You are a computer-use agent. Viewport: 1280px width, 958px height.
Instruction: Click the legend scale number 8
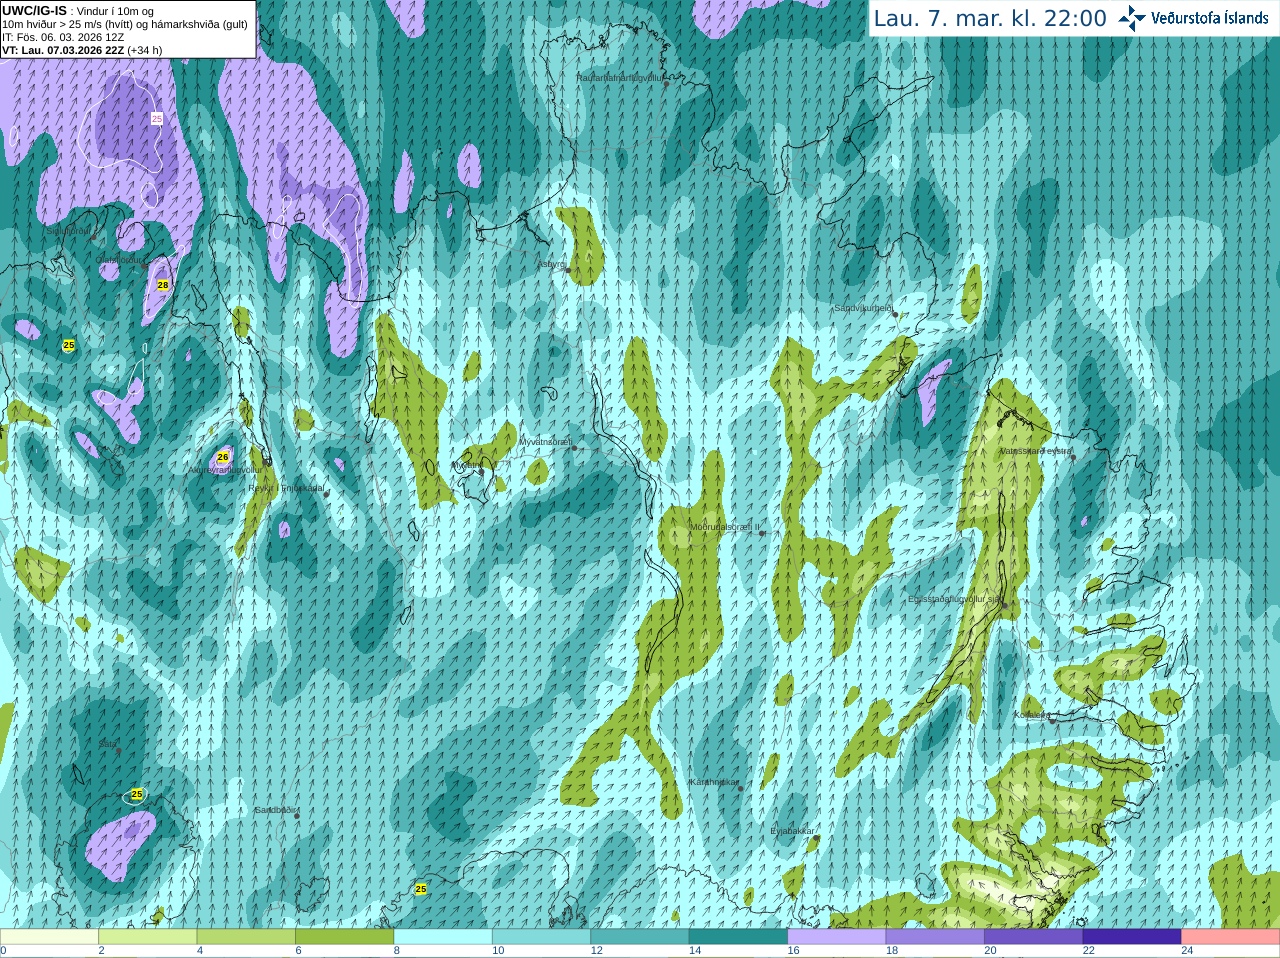tap(397, 951)
